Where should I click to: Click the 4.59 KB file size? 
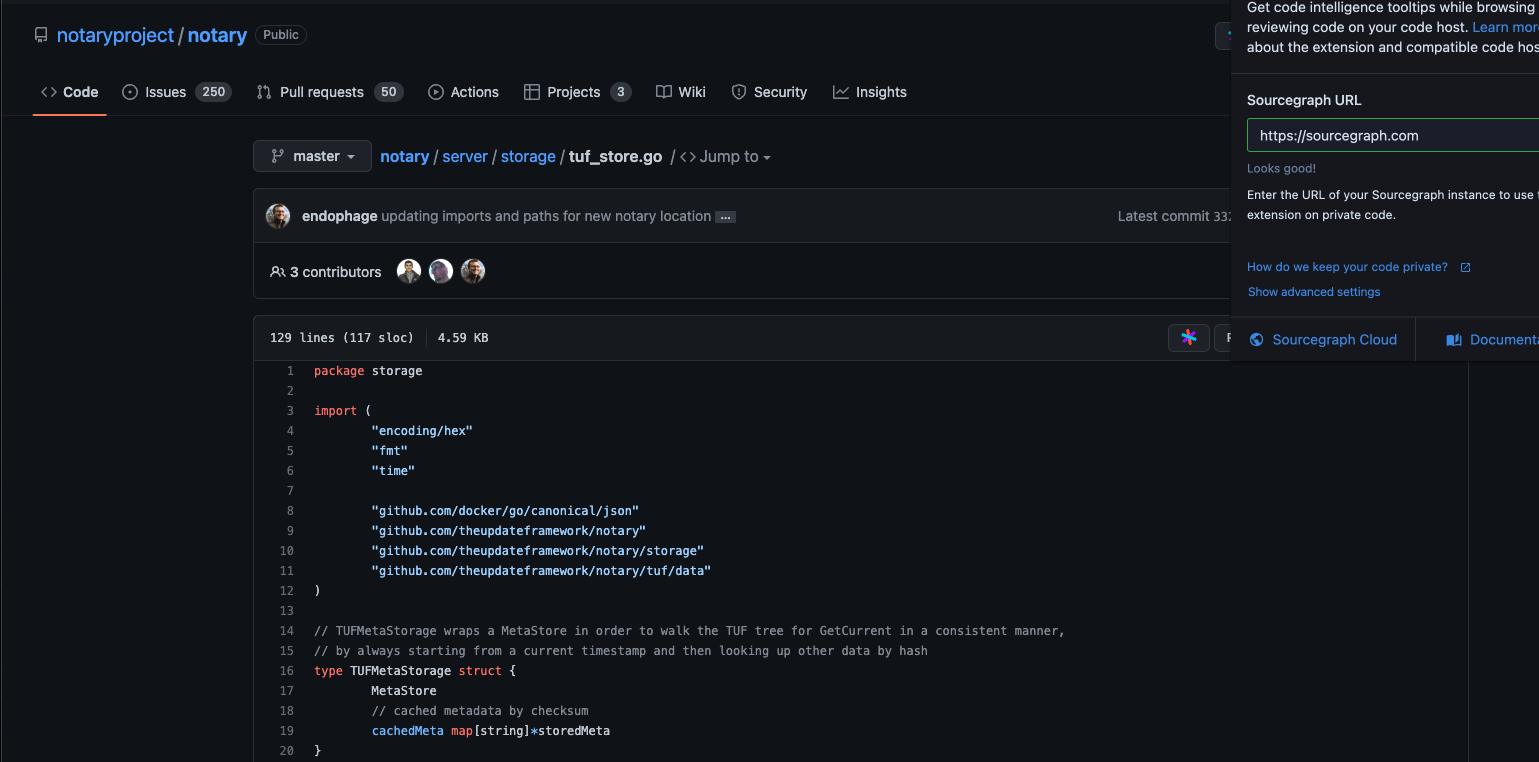pyautogui.click(x=463, y=338)
